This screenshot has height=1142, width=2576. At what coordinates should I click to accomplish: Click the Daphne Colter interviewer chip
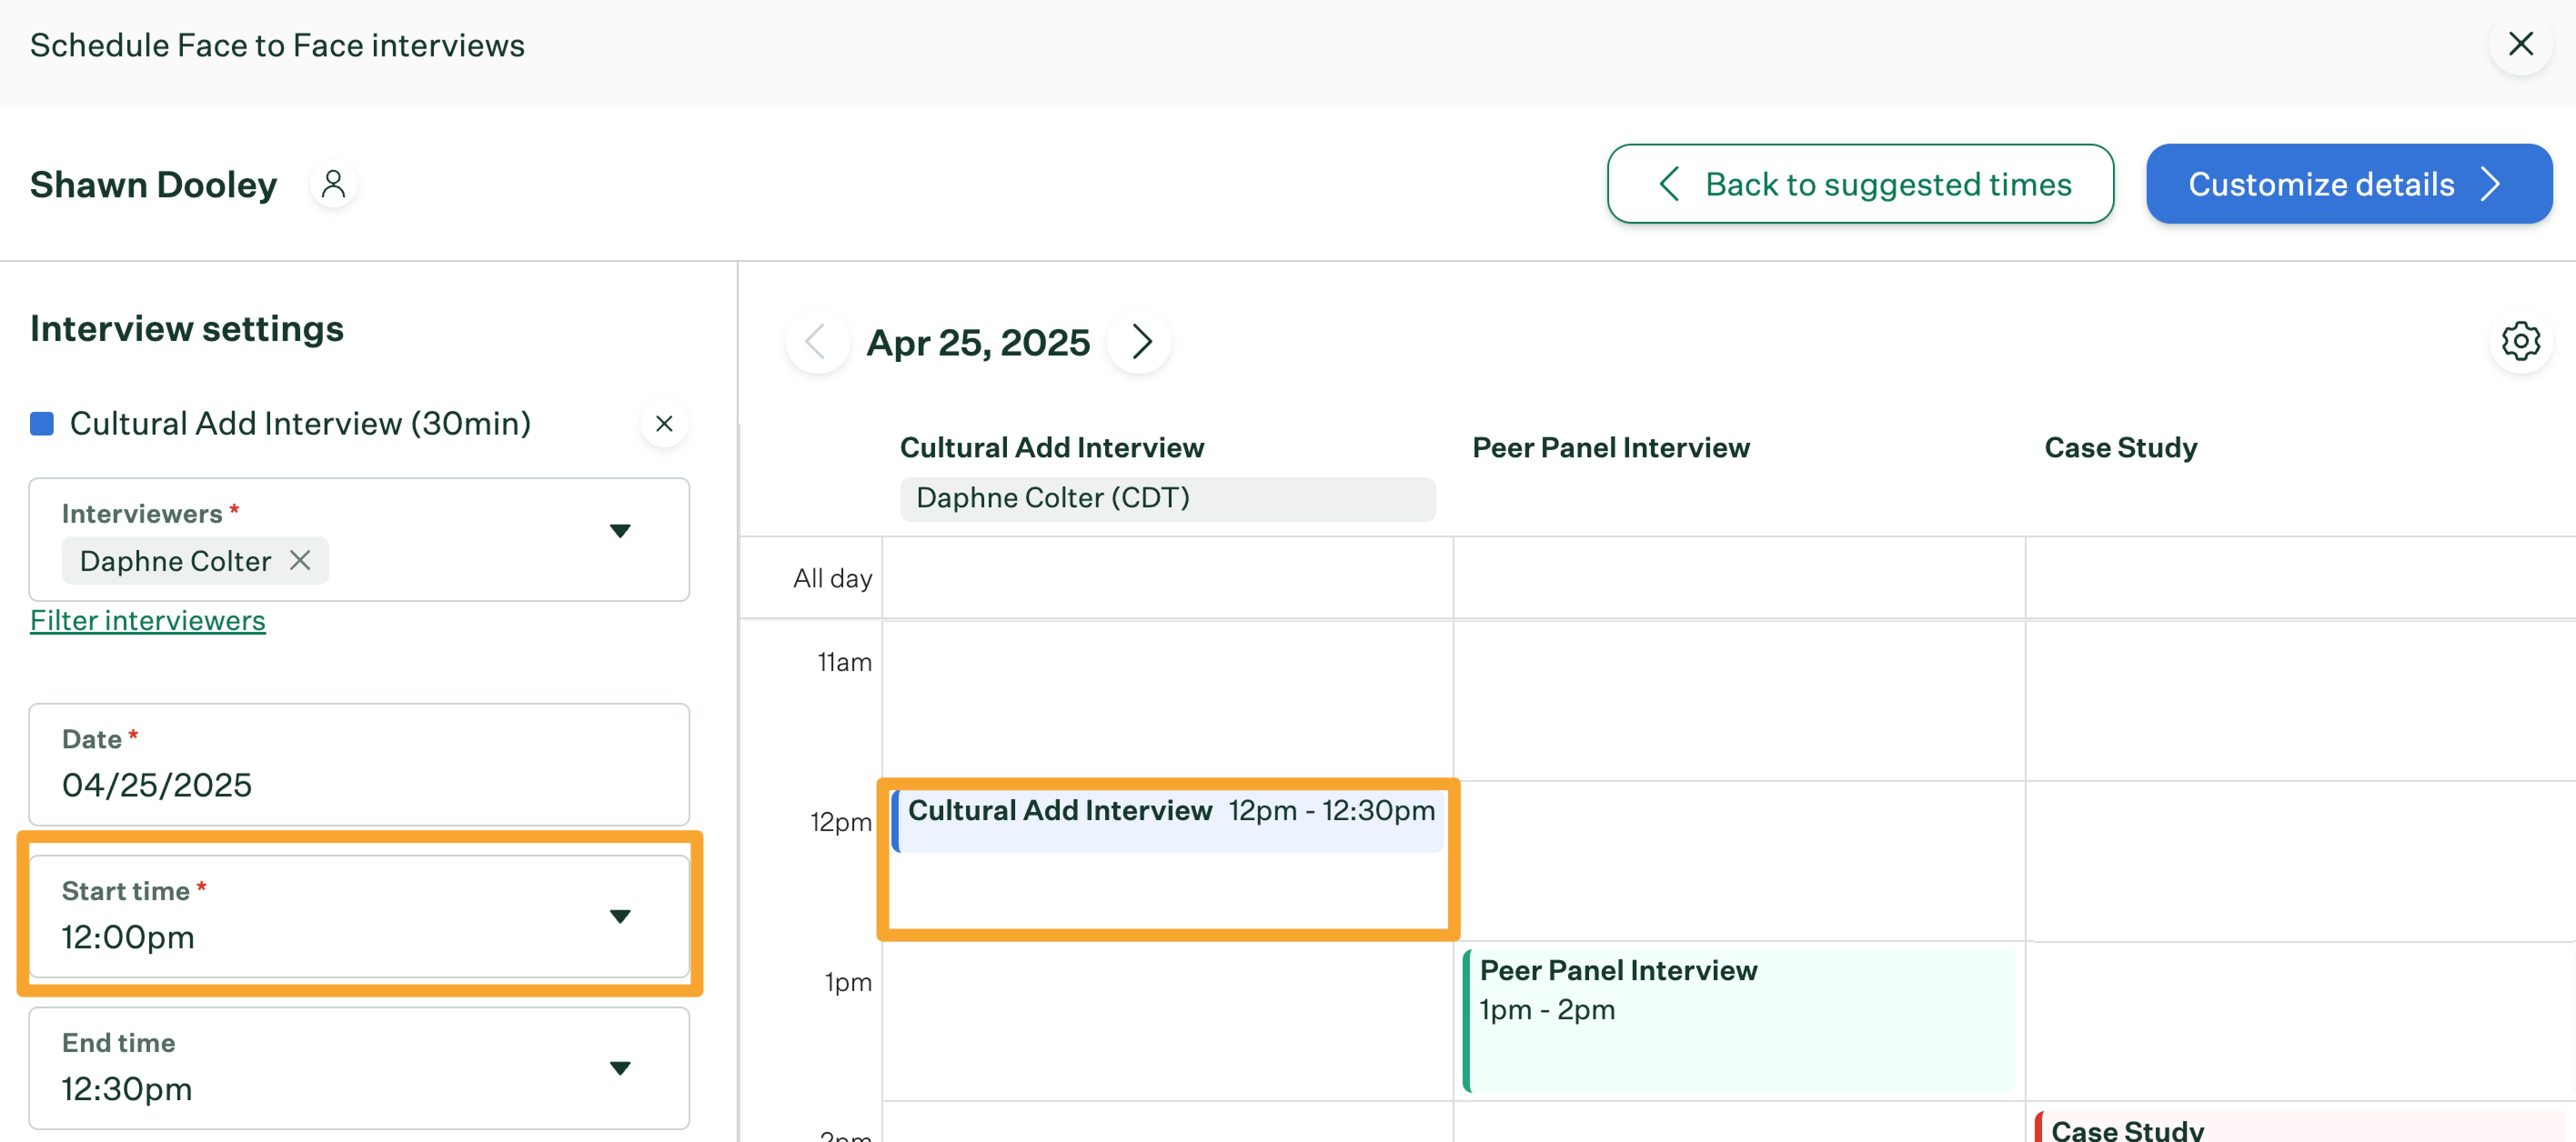pyautogui.click(x=196, y=561)
